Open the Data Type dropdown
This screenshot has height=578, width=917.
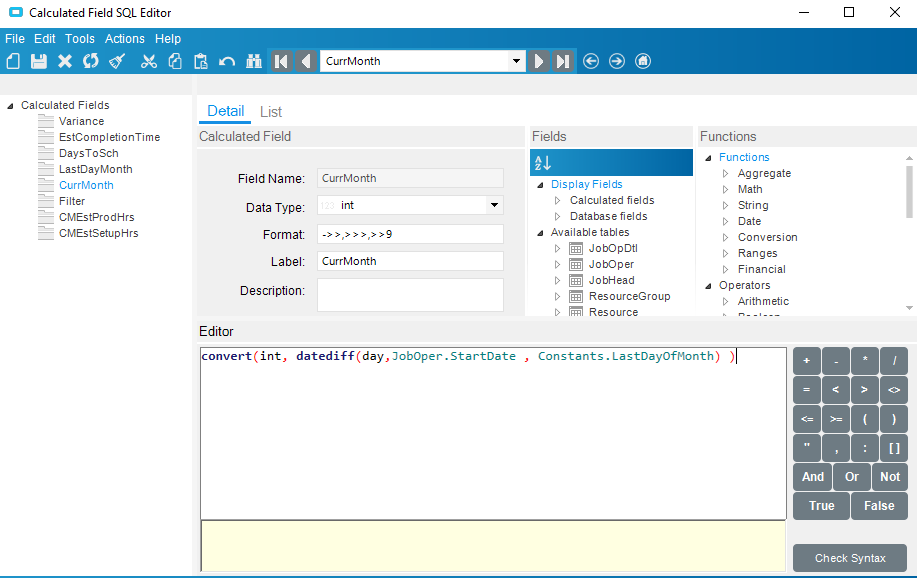coord(494,205)
